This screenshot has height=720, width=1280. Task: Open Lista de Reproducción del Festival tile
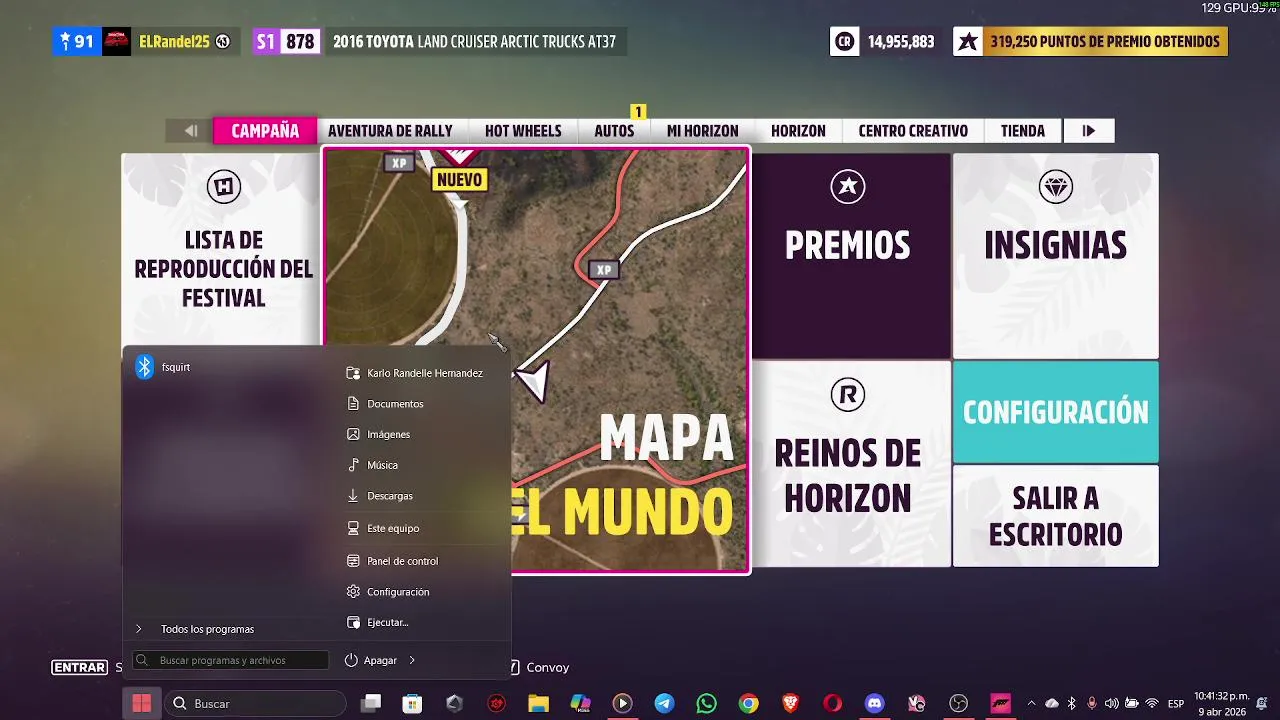click(223, 249)
